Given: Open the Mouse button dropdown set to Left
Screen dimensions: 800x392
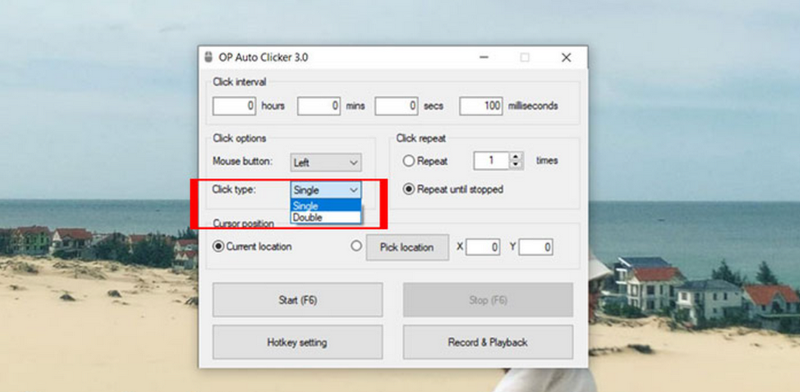Looking at the screenshot, I should (x=326, y=163).
